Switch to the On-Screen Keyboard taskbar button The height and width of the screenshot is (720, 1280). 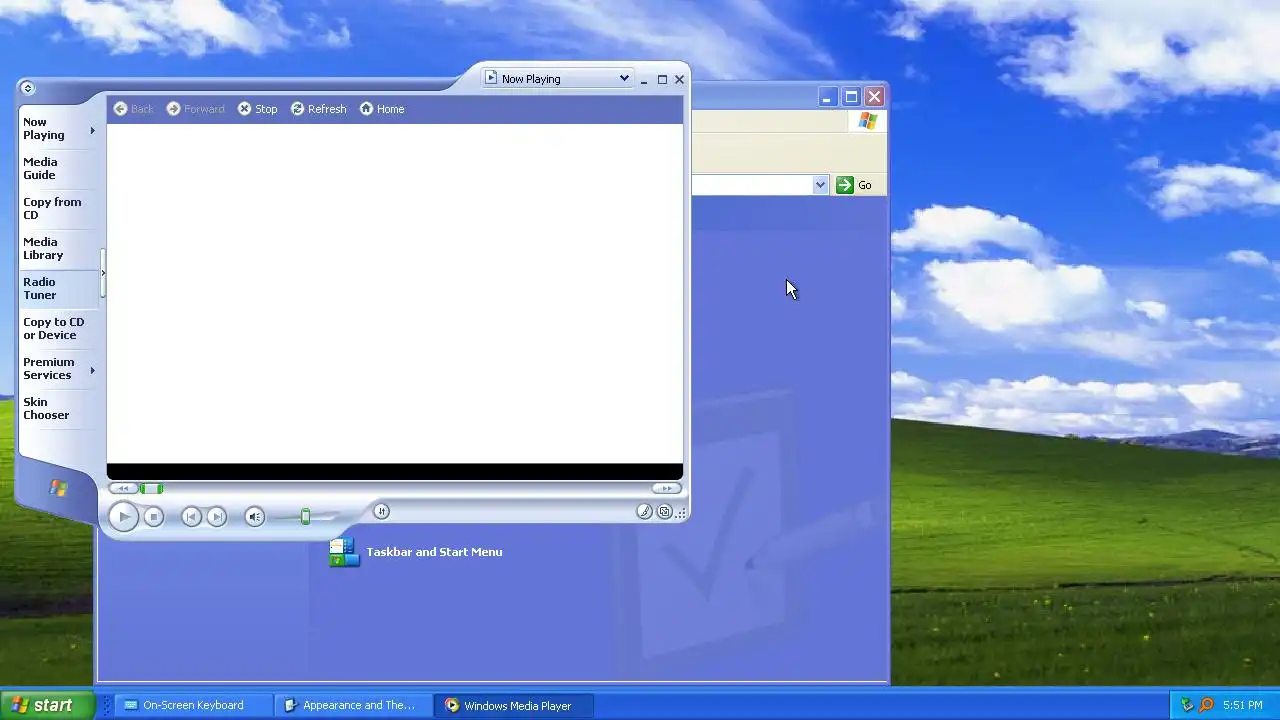click(192, 705)
